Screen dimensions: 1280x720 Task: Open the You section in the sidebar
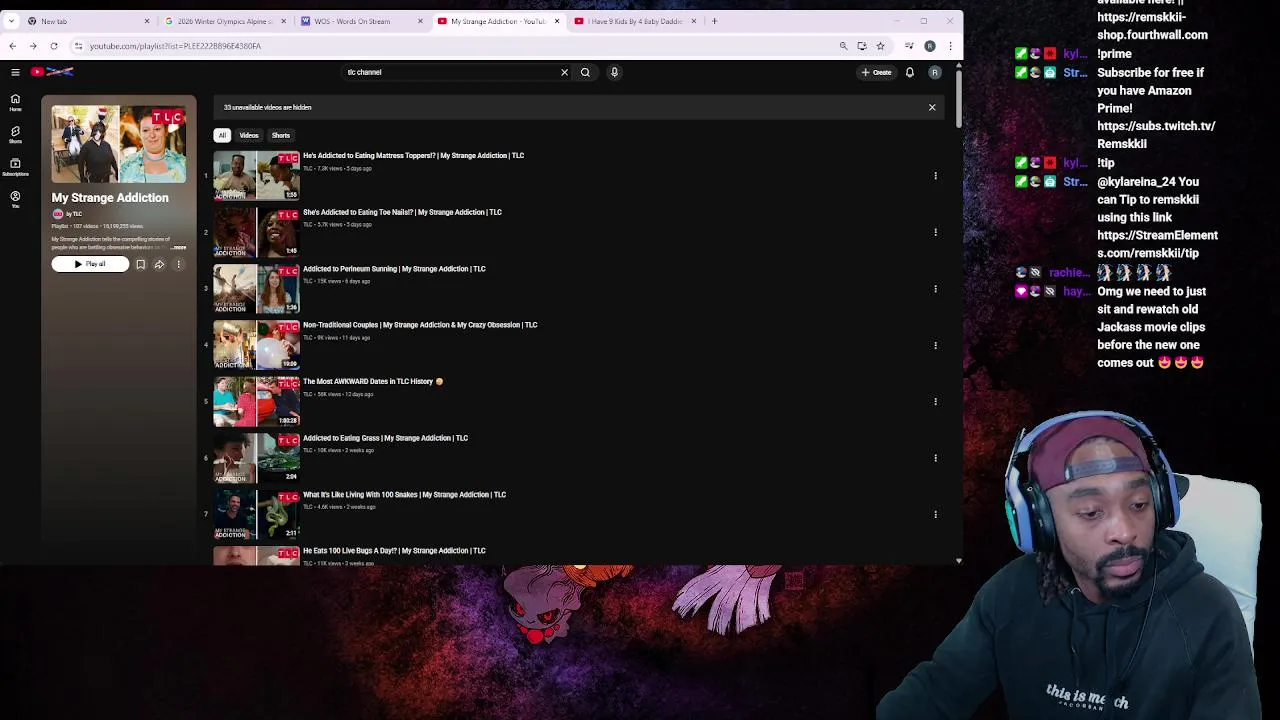[x=15, y=199]
